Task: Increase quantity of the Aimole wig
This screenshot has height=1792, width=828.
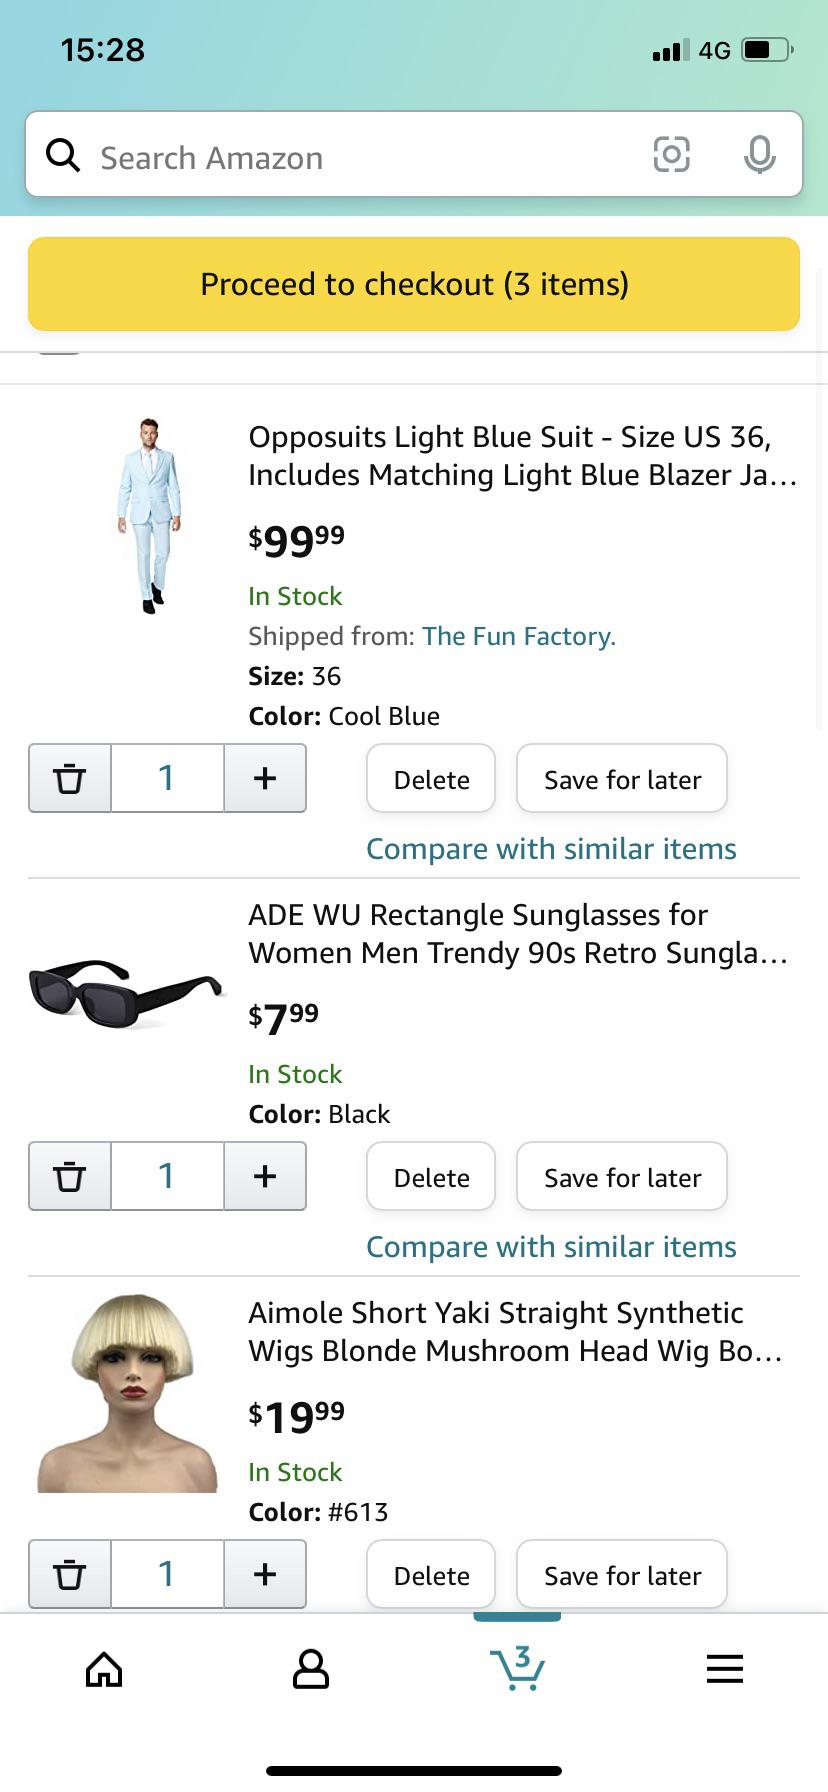Action: [x=264, y=1573]
